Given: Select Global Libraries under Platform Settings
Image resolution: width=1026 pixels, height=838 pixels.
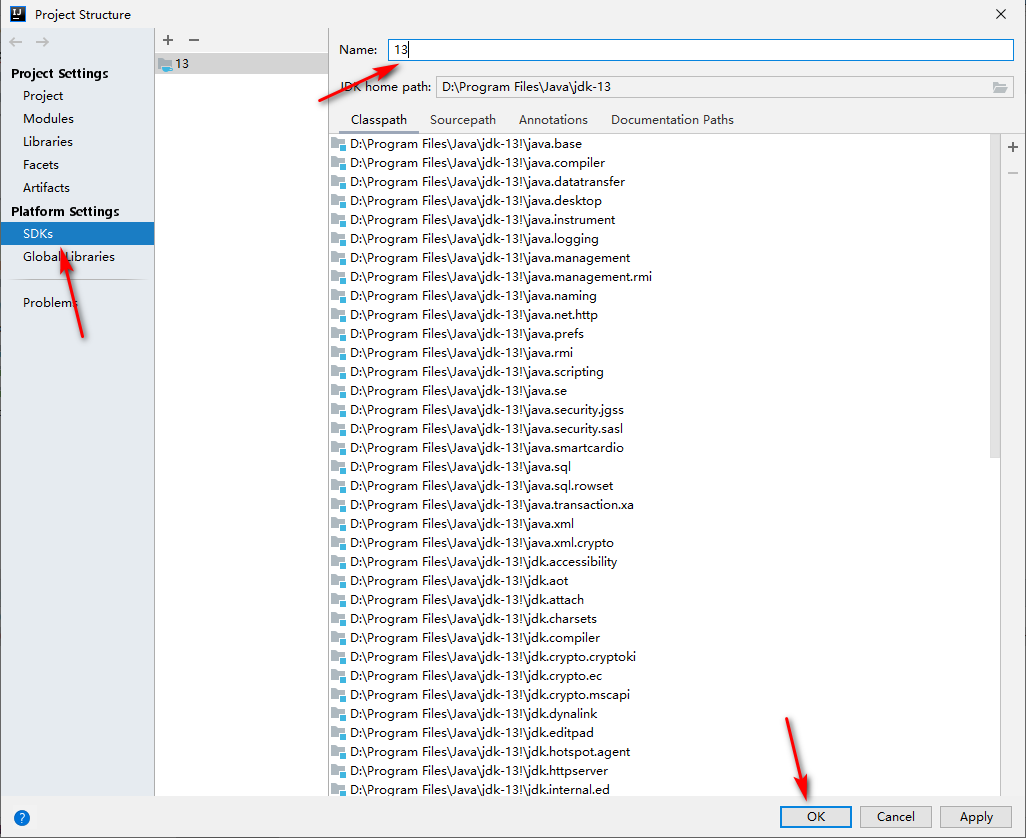Looking at the screenshot, I should (x=68, y=256).
